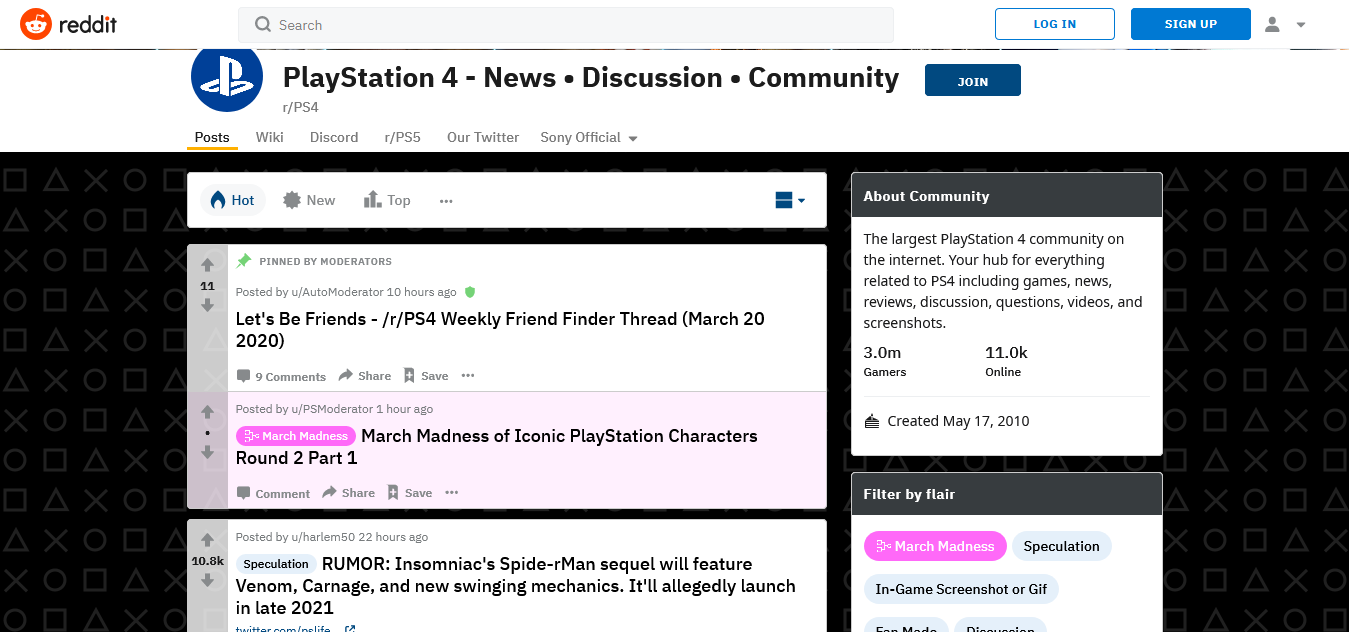Expand the Sony Official dropdown menu
This screenshot has width=1349, height=632.
click(x=589, y=137)
